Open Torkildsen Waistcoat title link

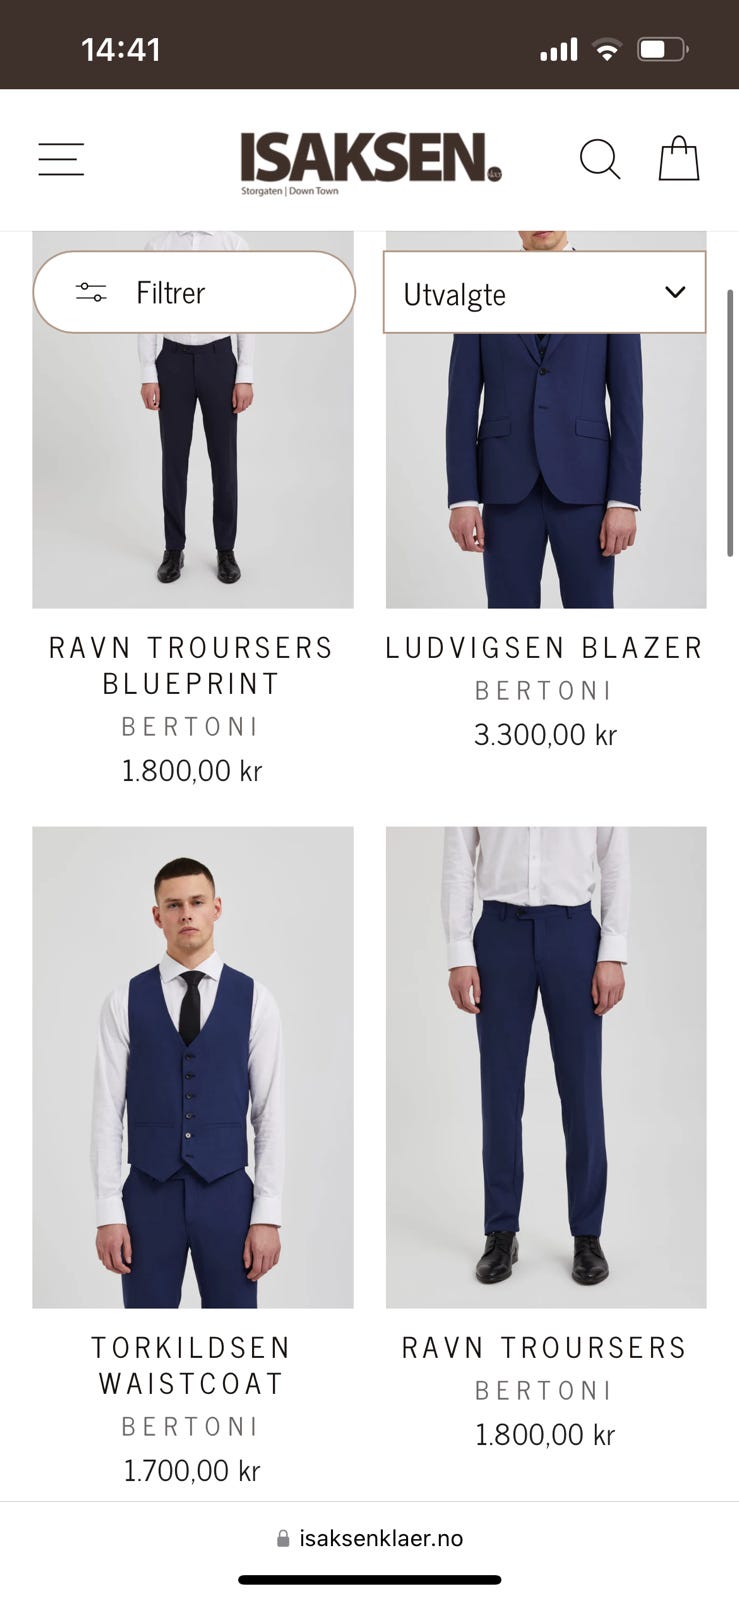pos(192,1366)
